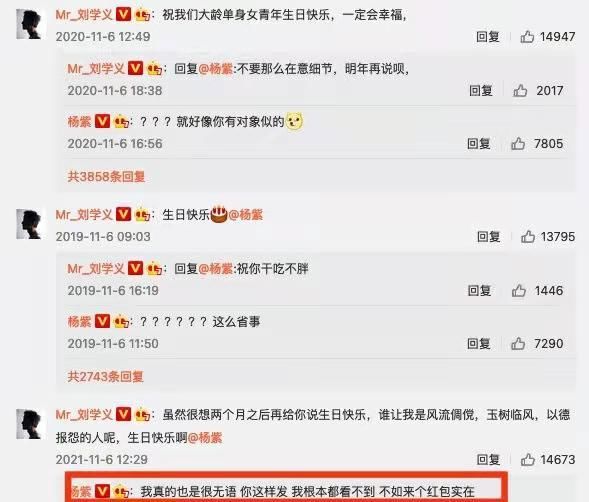The width and height of the screenshot is (589, 502).
Task: Click Mr_刘学义 avatar on the 2021 comment
Action: tap(29, 424)
